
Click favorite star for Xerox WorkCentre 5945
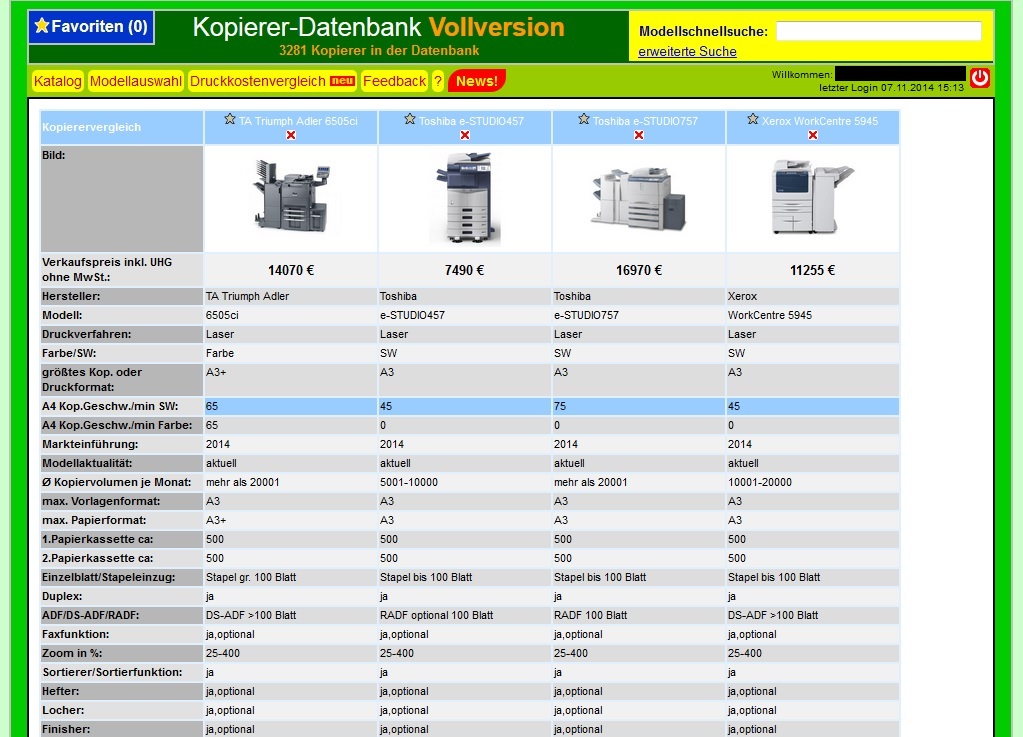(x=753, y=119)
